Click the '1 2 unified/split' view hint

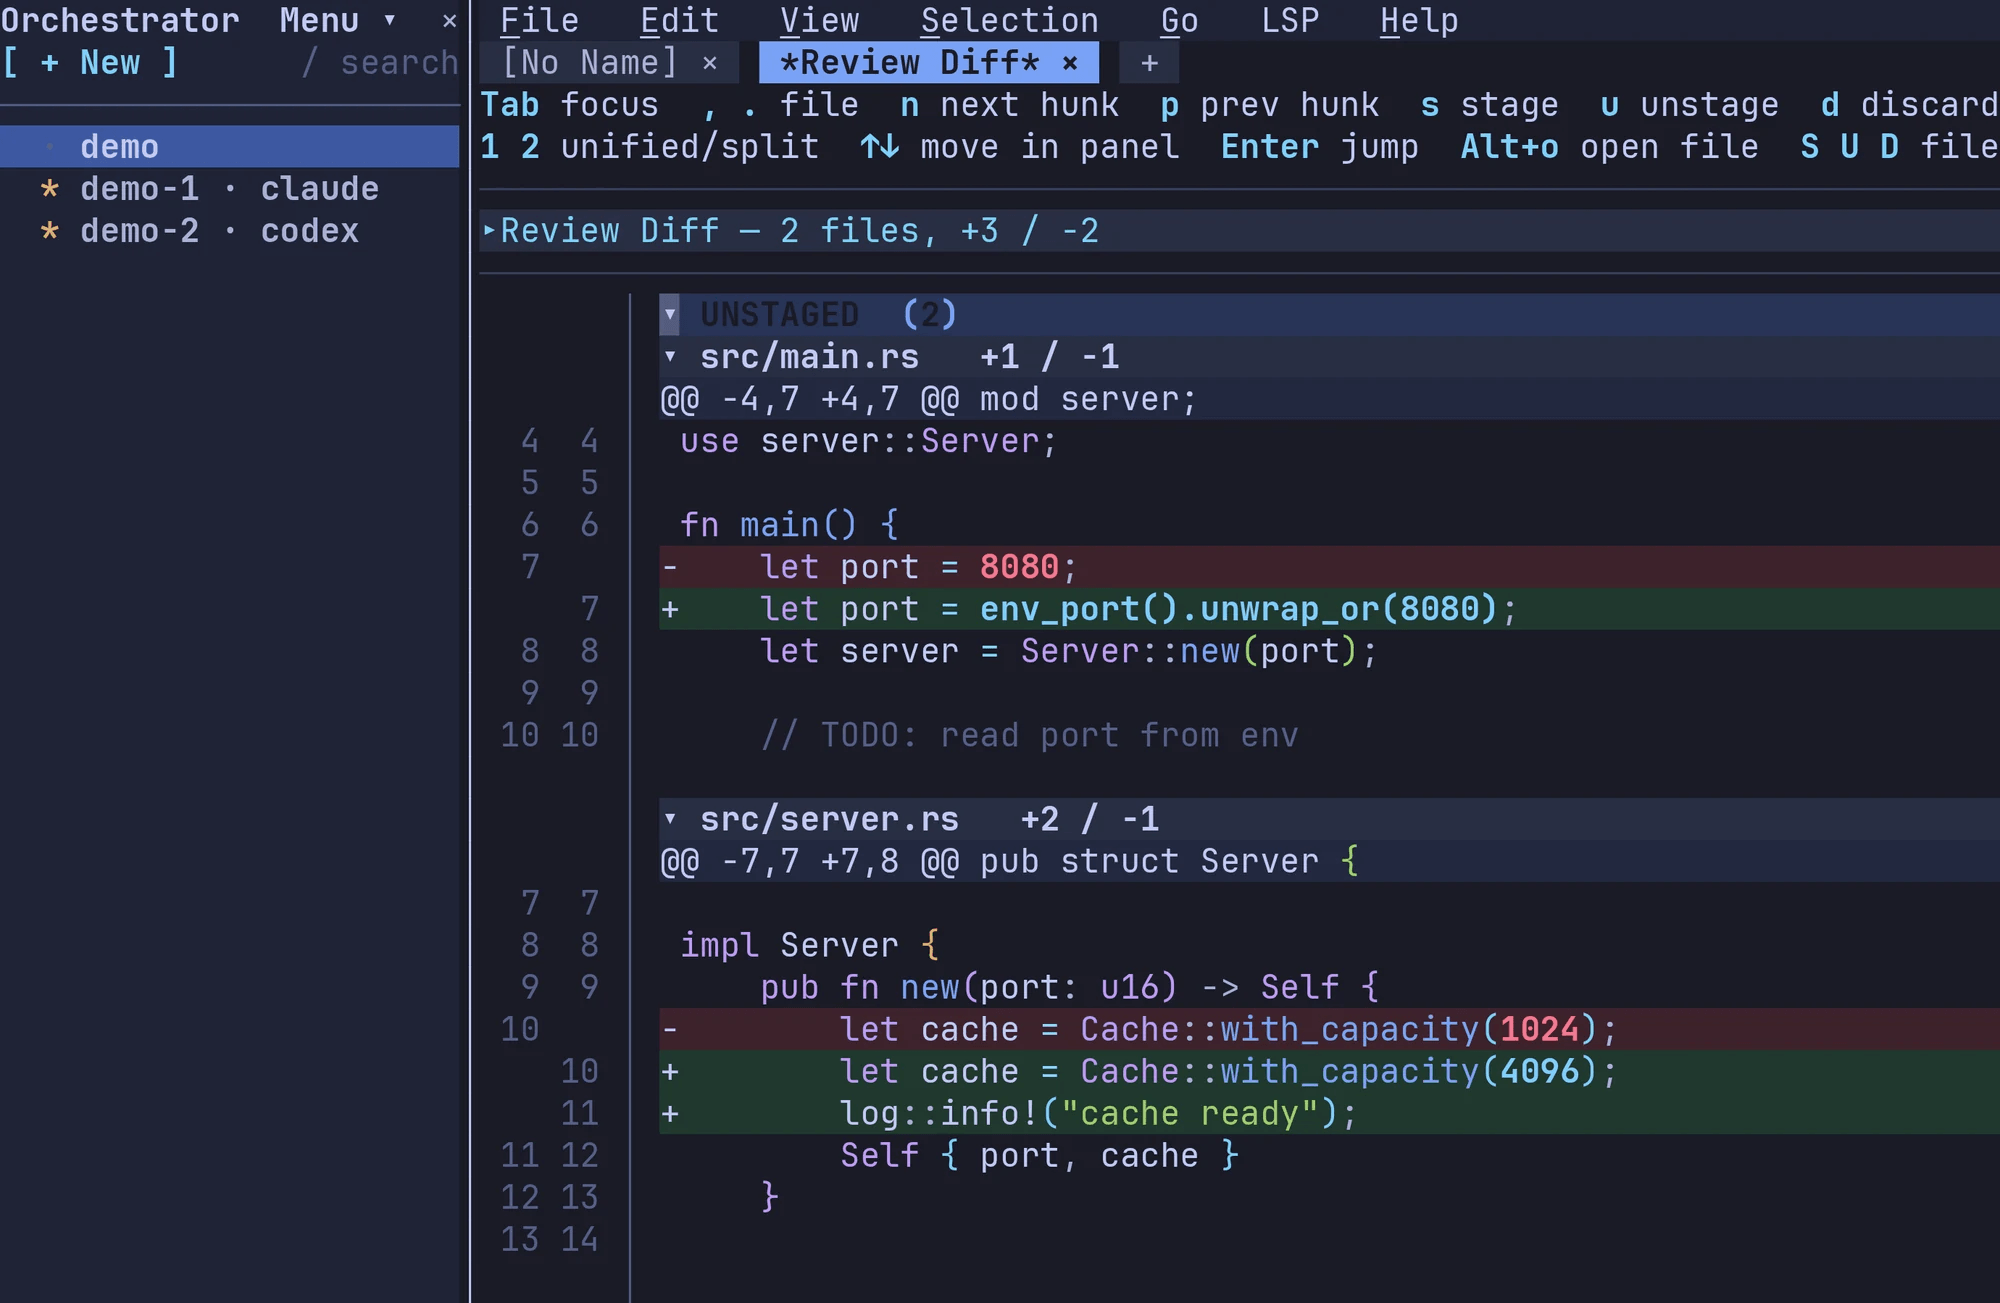(649, 147)
